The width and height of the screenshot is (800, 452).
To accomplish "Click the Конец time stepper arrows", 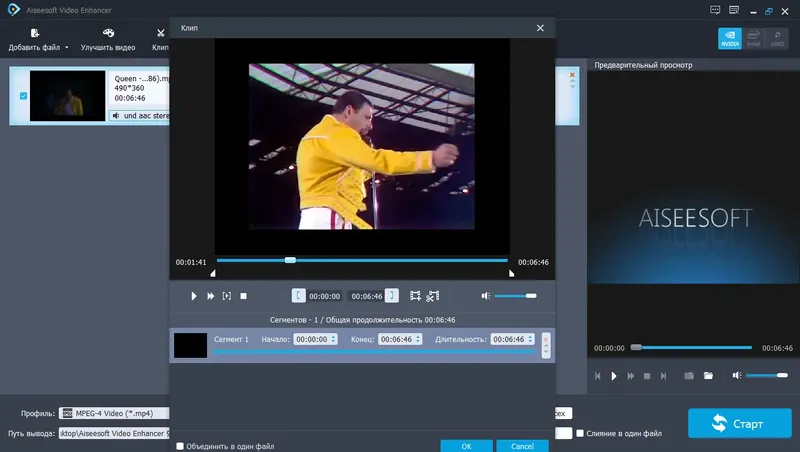I will (x=418, y=339).
